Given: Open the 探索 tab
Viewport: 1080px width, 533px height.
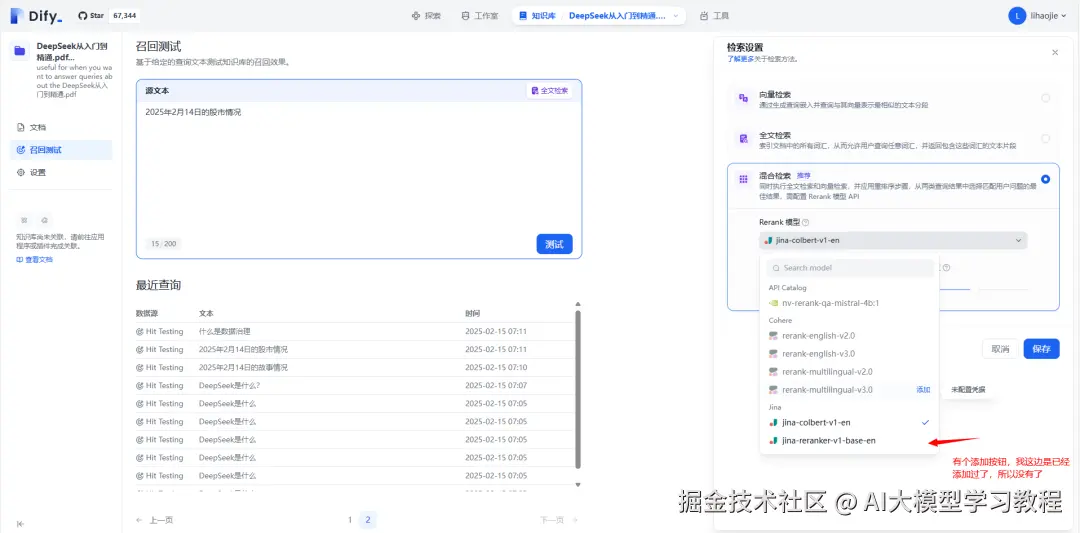Looking at the screenshot, I should [426, 16].
